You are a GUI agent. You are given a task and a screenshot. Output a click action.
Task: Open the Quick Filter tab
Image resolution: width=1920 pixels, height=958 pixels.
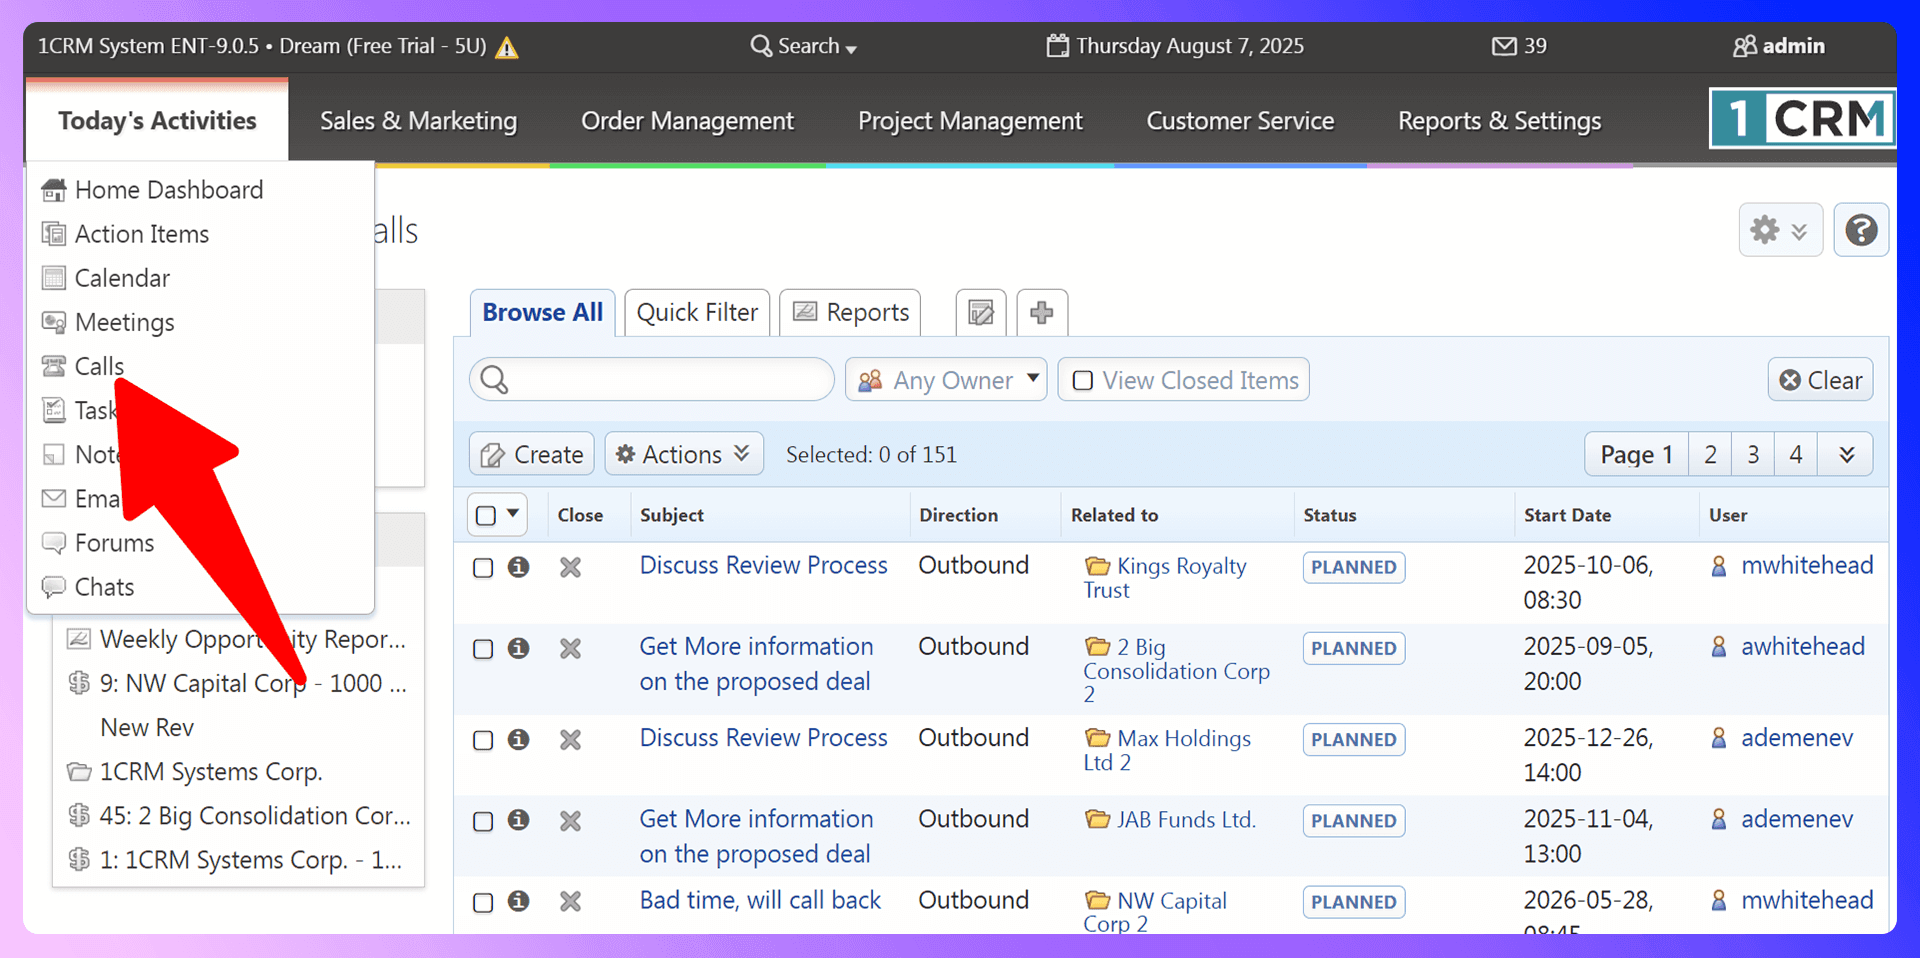697,313
